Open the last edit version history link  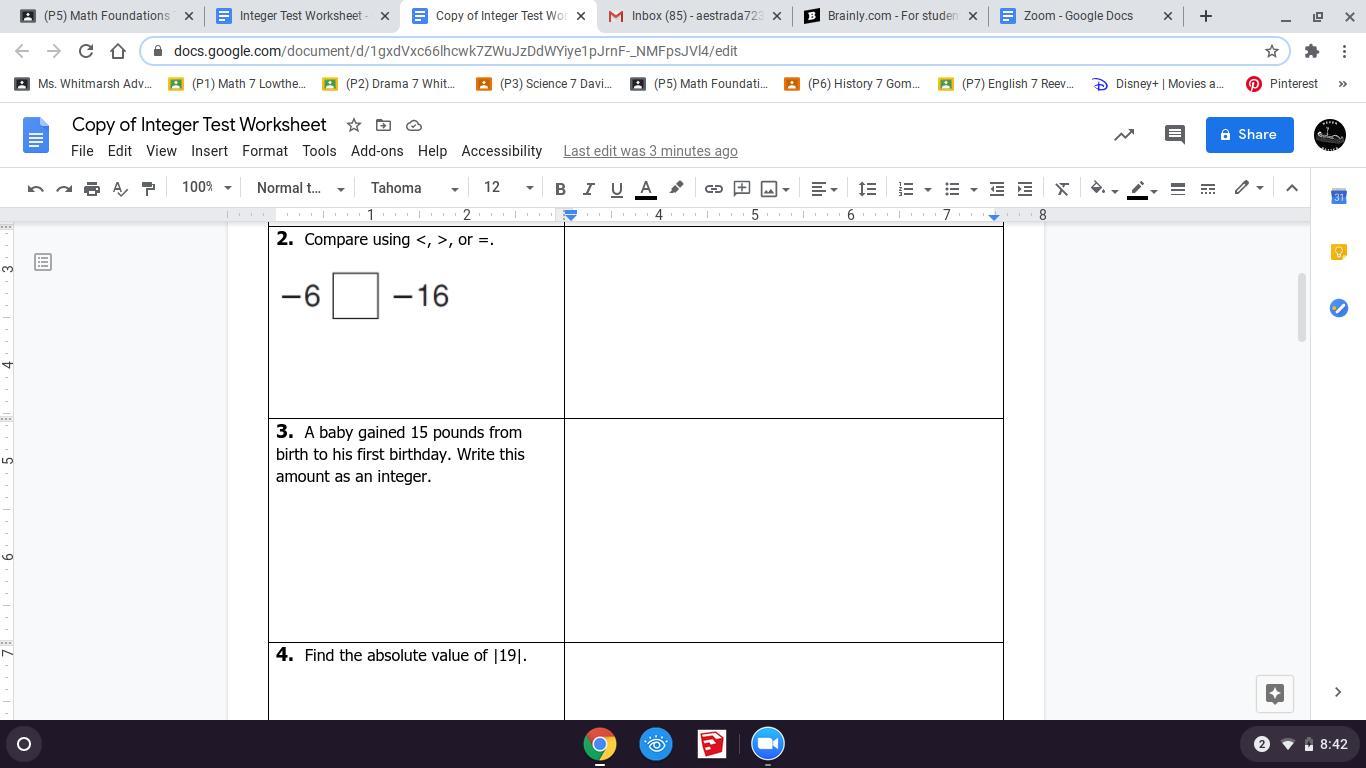(x=650, y=151)
